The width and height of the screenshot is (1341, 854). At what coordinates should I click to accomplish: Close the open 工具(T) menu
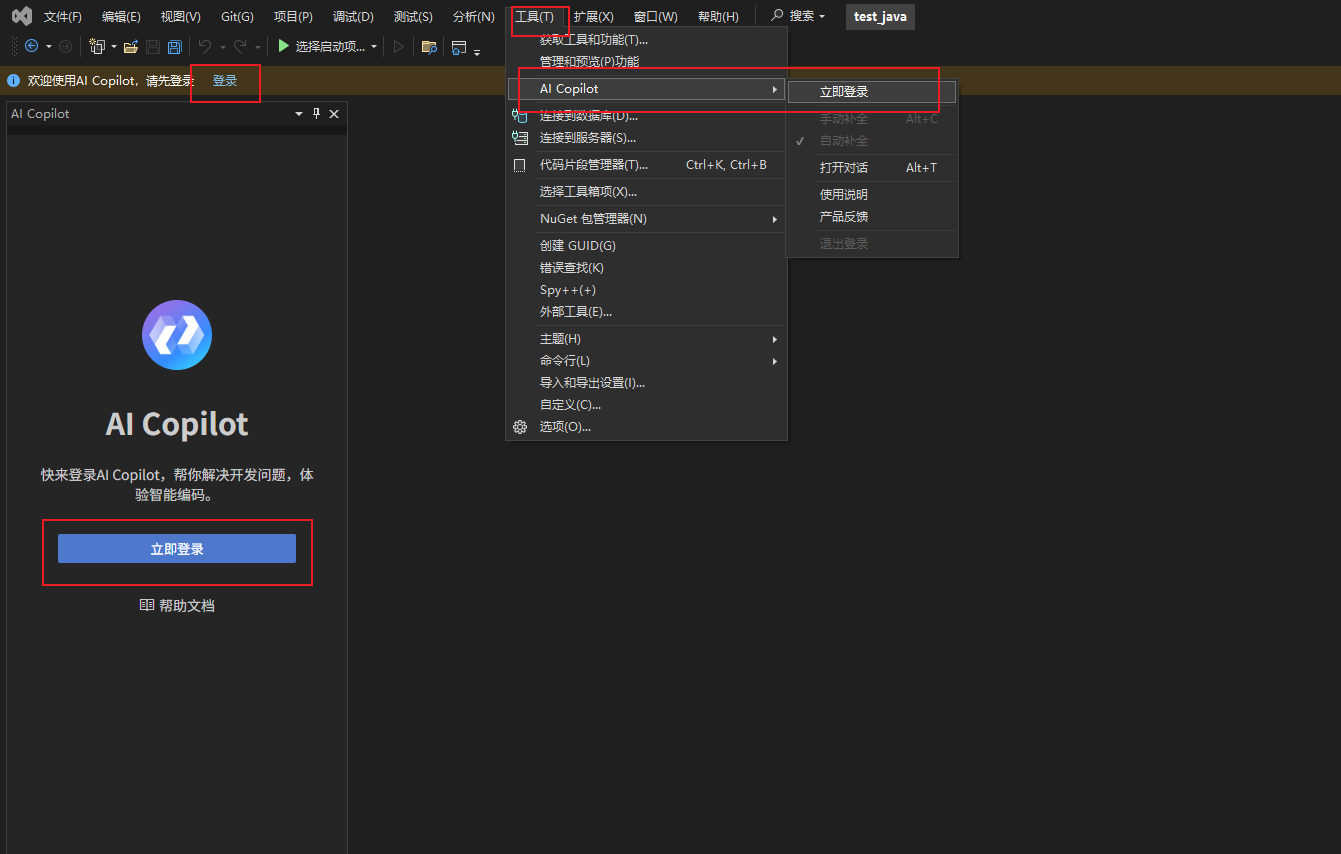534,17
